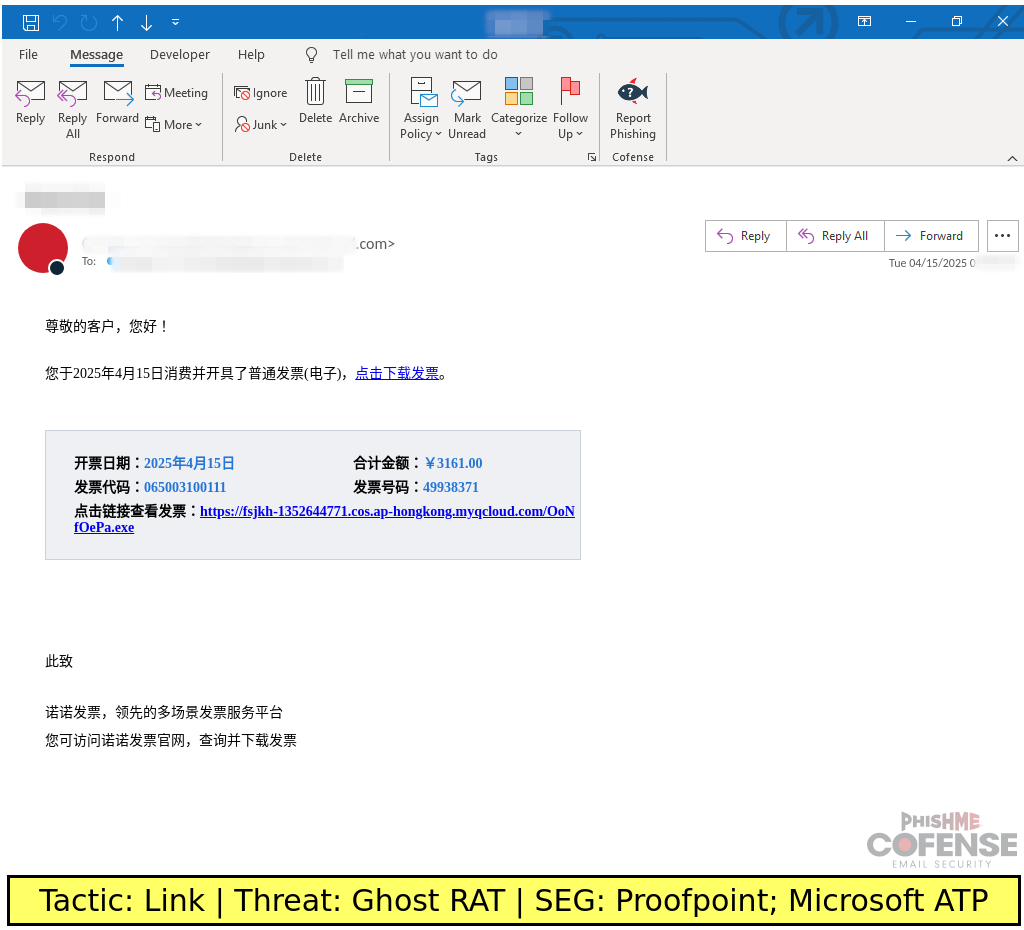
Task: Open the Categorize color menu
Action: click(x=519, y=108)
